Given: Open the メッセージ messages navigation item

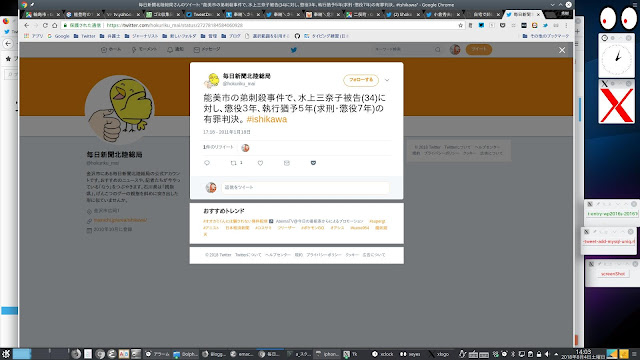Looking at the screenshot, I should (x=207, y=49).
